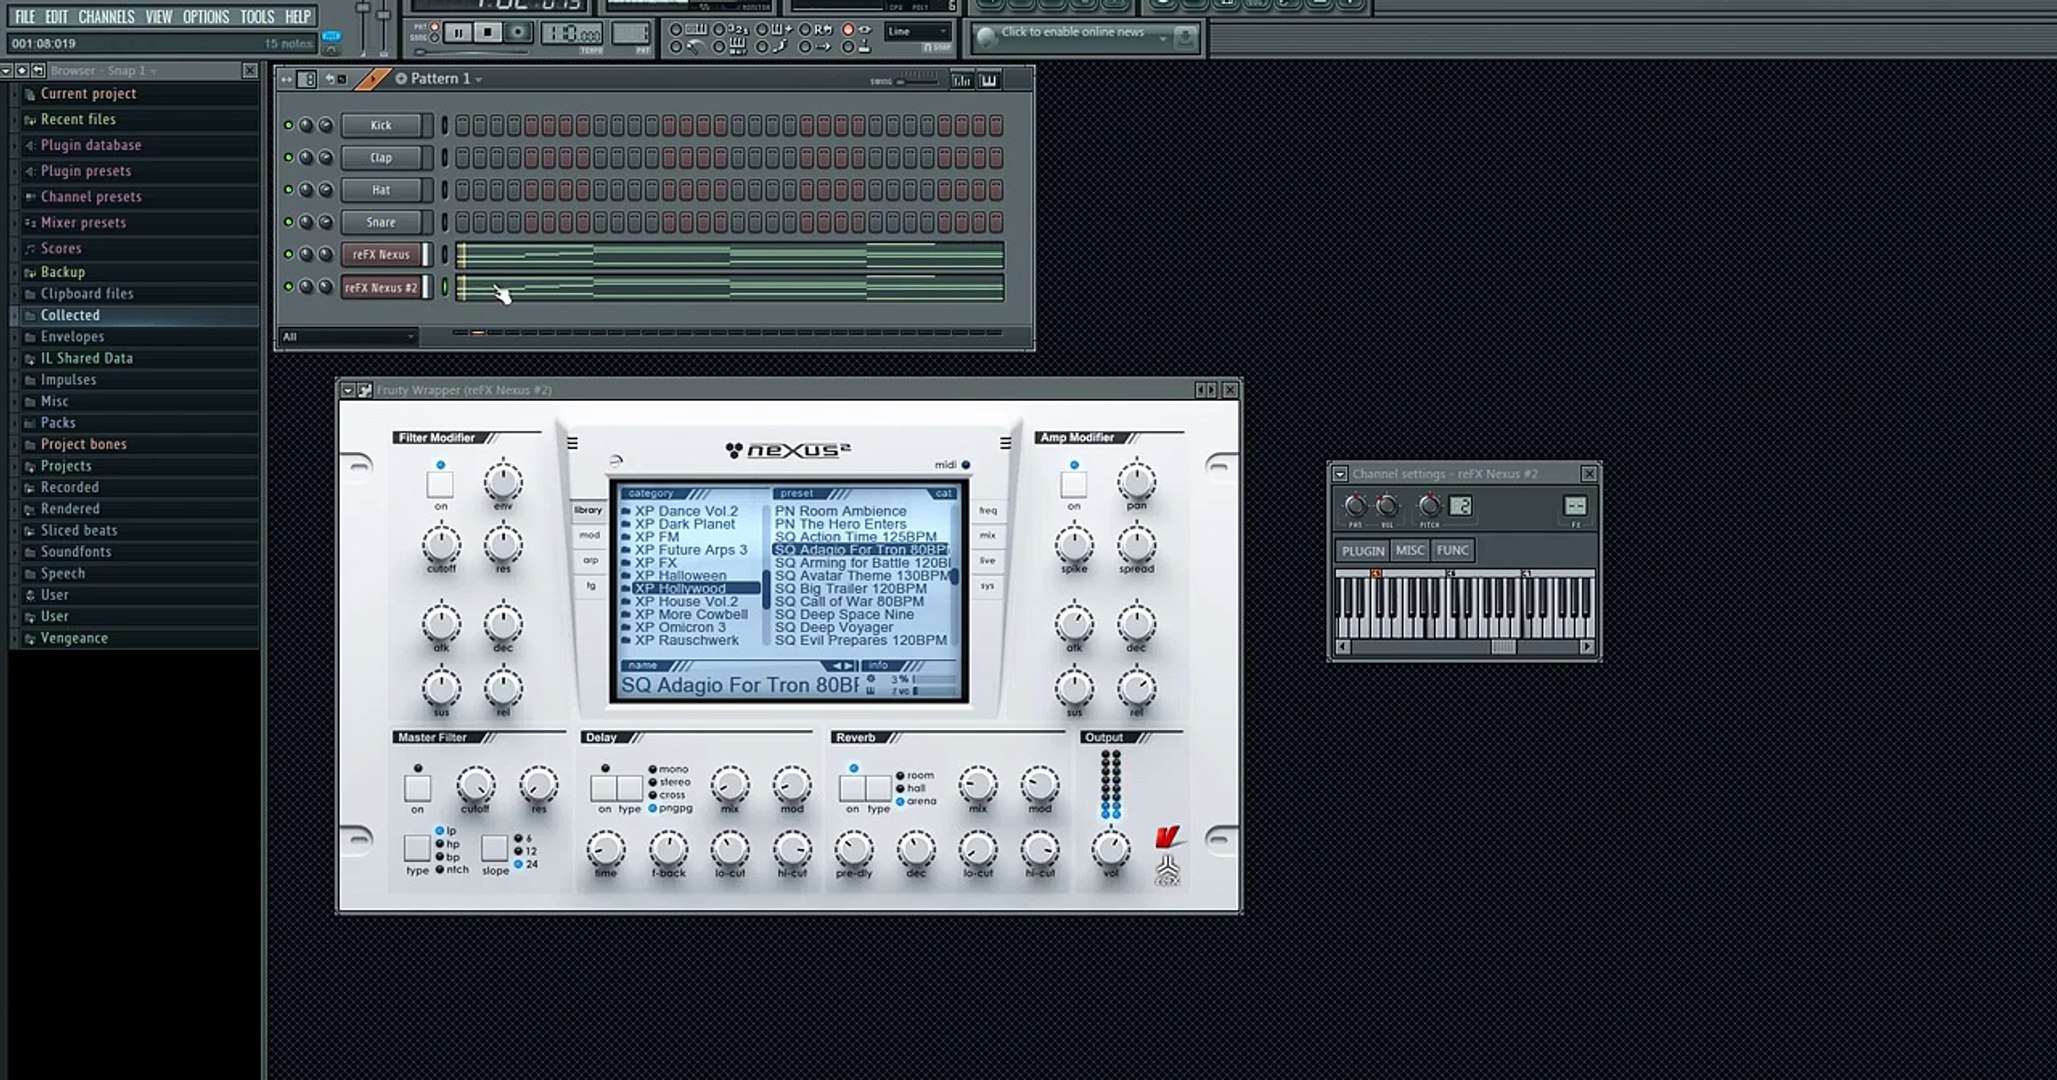Viewport: 2057px width, 1080px height.
Task: Toggle the Filter Modifier on button
Action: (x=440, y=485)
